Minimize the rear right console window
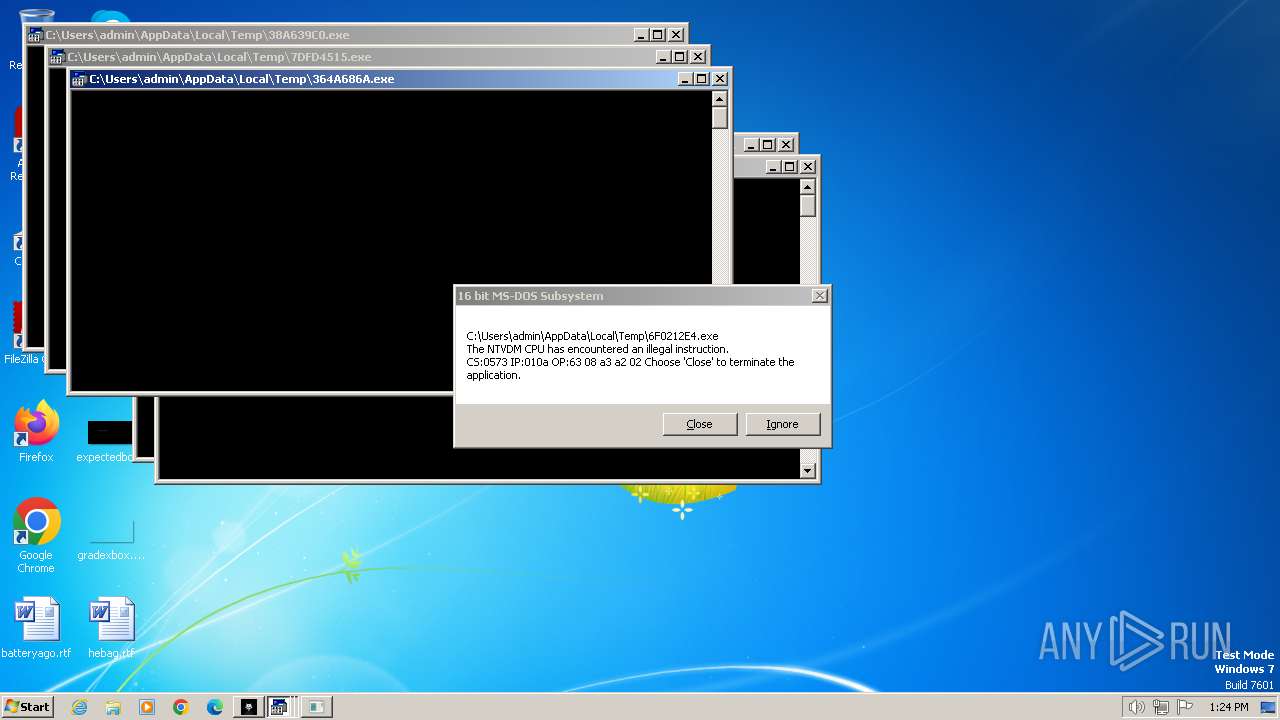The height and width of the screenshot is (720, 1280). pyautogui.click(x=773, y=167)
